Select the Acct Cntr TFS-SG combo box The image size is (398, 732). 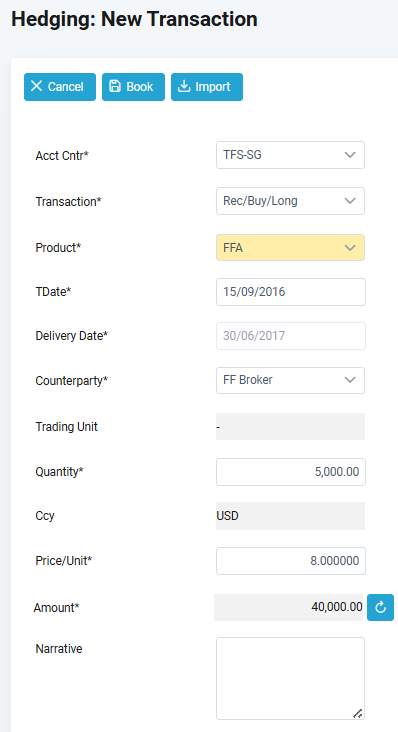290,155
